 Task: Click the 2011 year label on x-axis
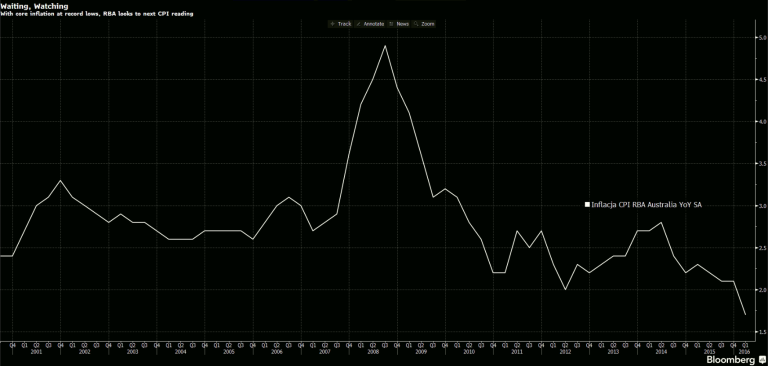(517, 351)
